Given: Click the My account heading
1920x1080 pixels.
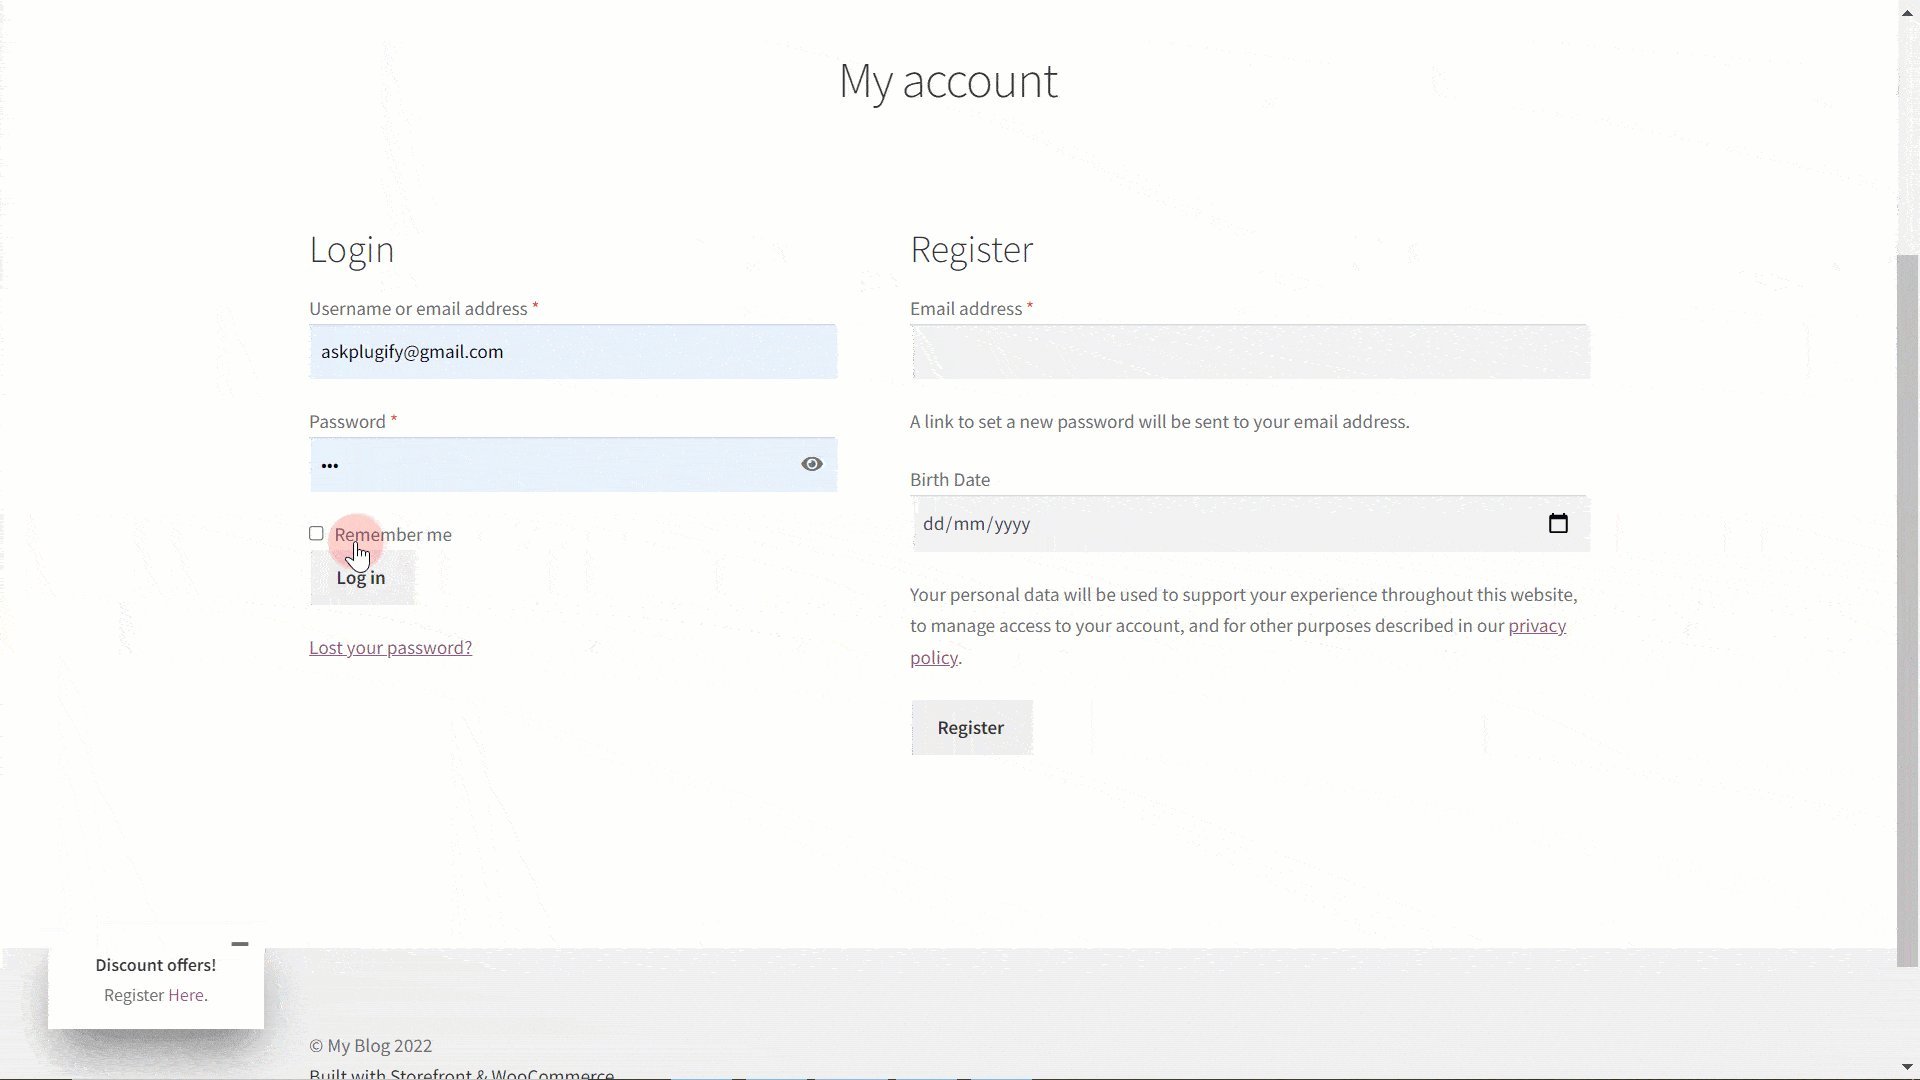Looking at the screenshot, I should pyautogui.click(x=948, y=81).
